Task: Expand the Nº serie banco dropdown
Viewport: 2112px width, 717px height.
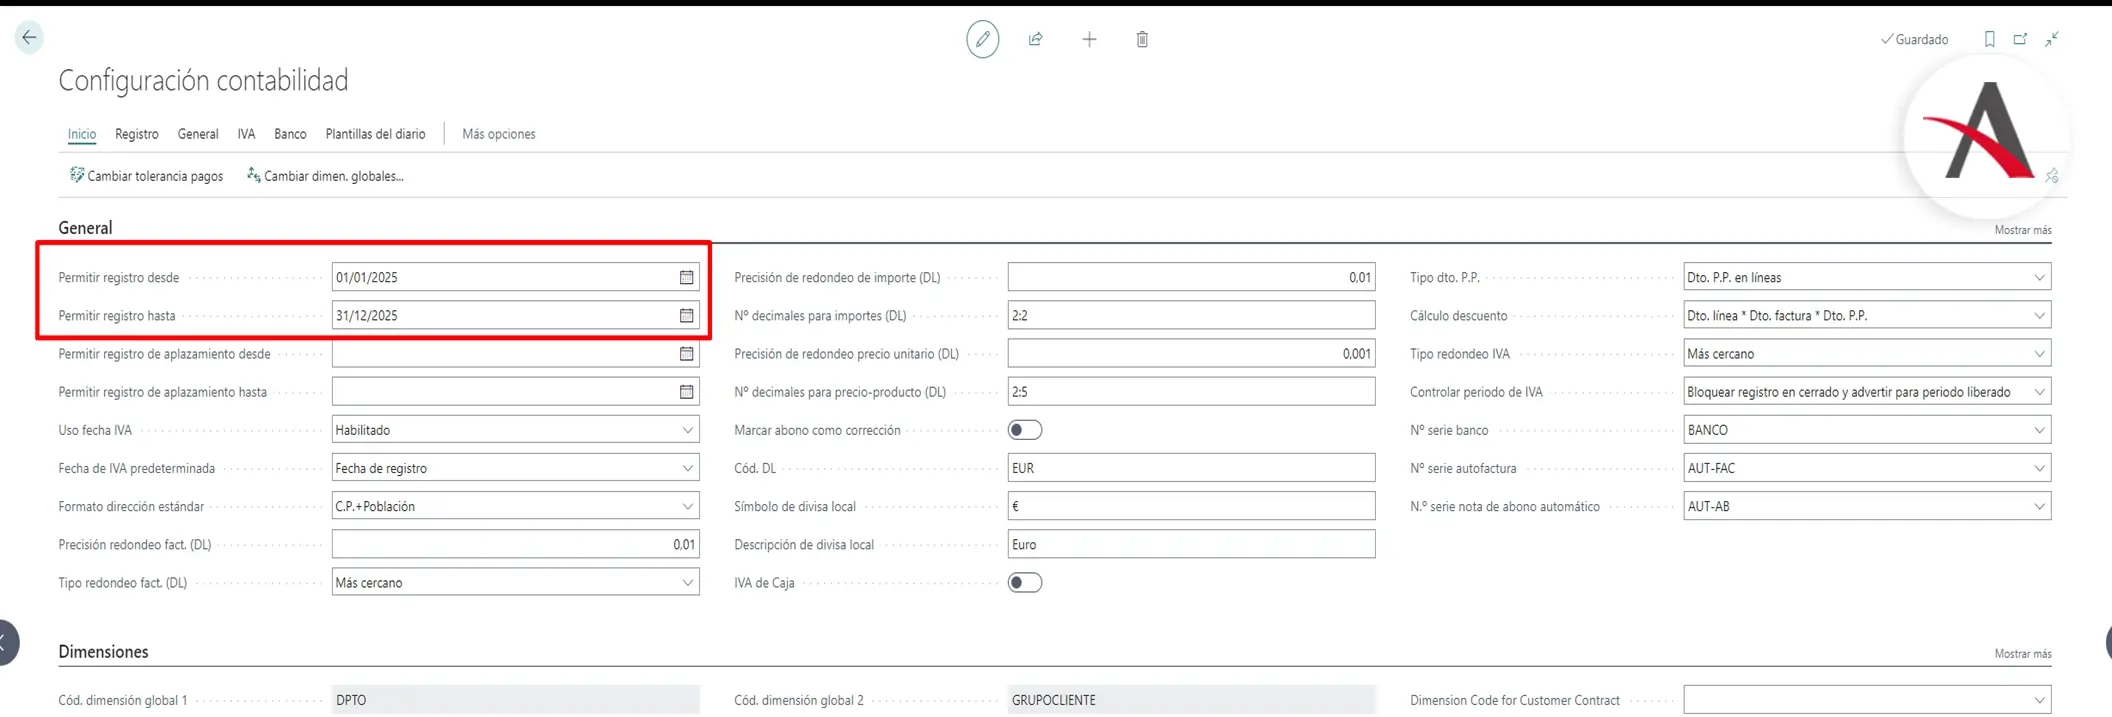Action: (2039, 430)
